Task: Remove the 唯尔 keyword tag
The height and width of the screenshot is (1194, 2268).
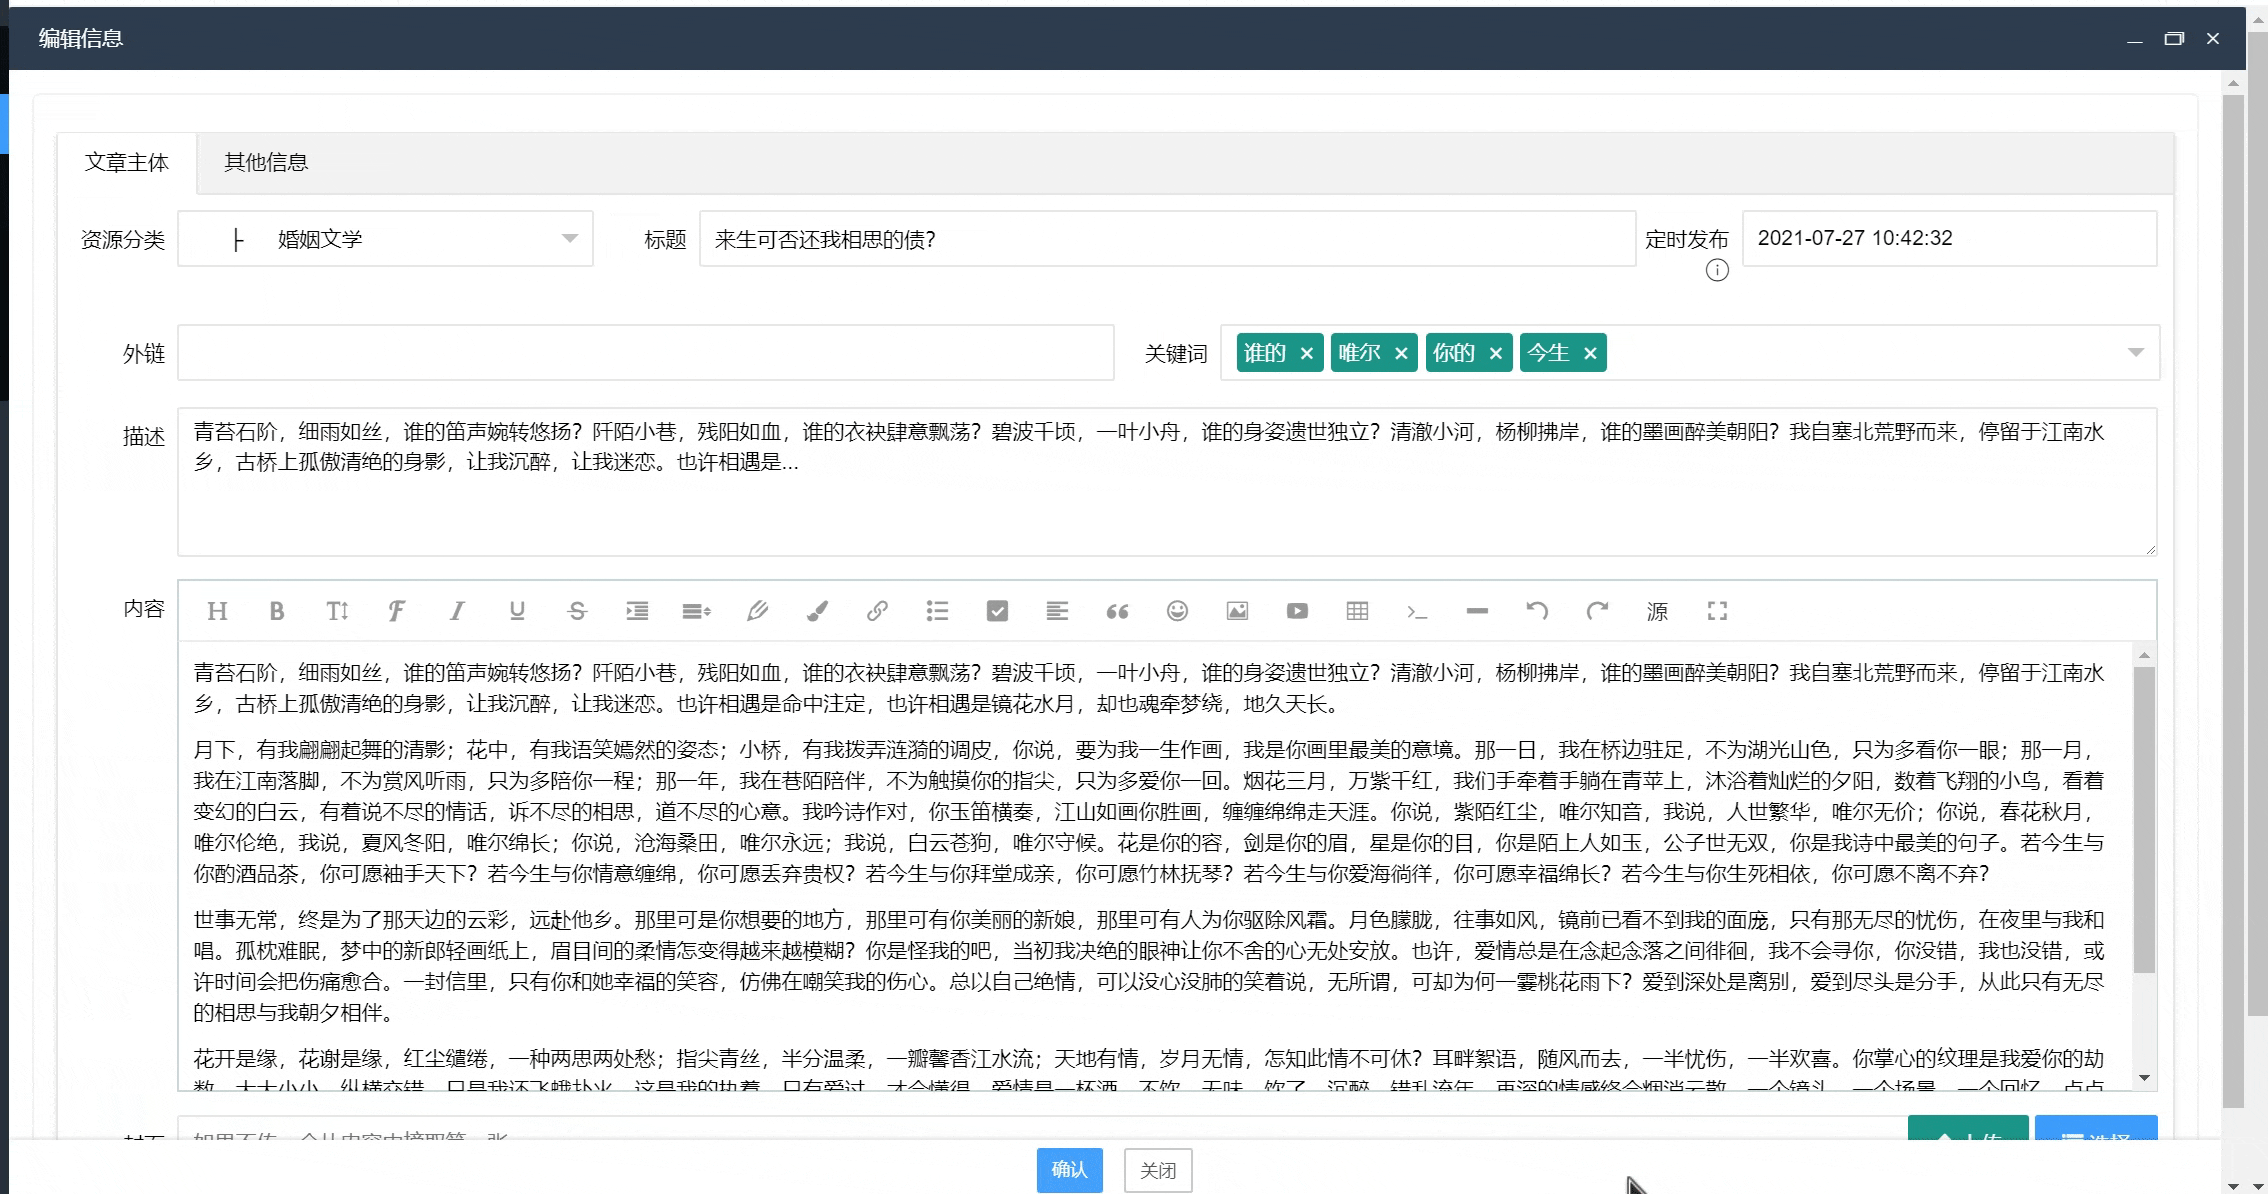Action: click(1400, 352)
